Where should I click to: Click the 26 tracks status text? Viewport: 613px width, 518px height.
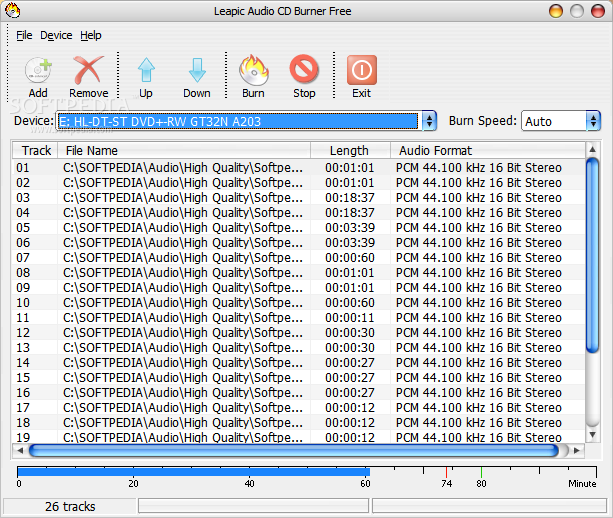click(x=70, y=507)
